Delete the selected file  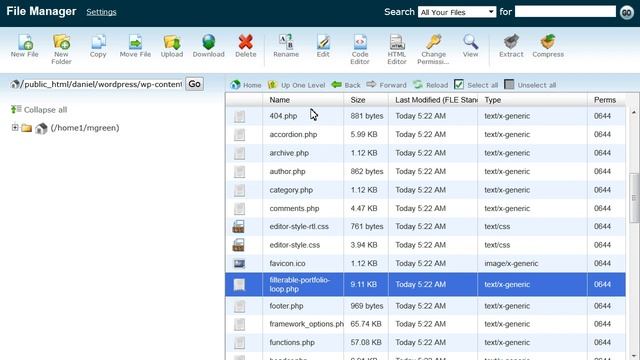[x=246, y=46]
